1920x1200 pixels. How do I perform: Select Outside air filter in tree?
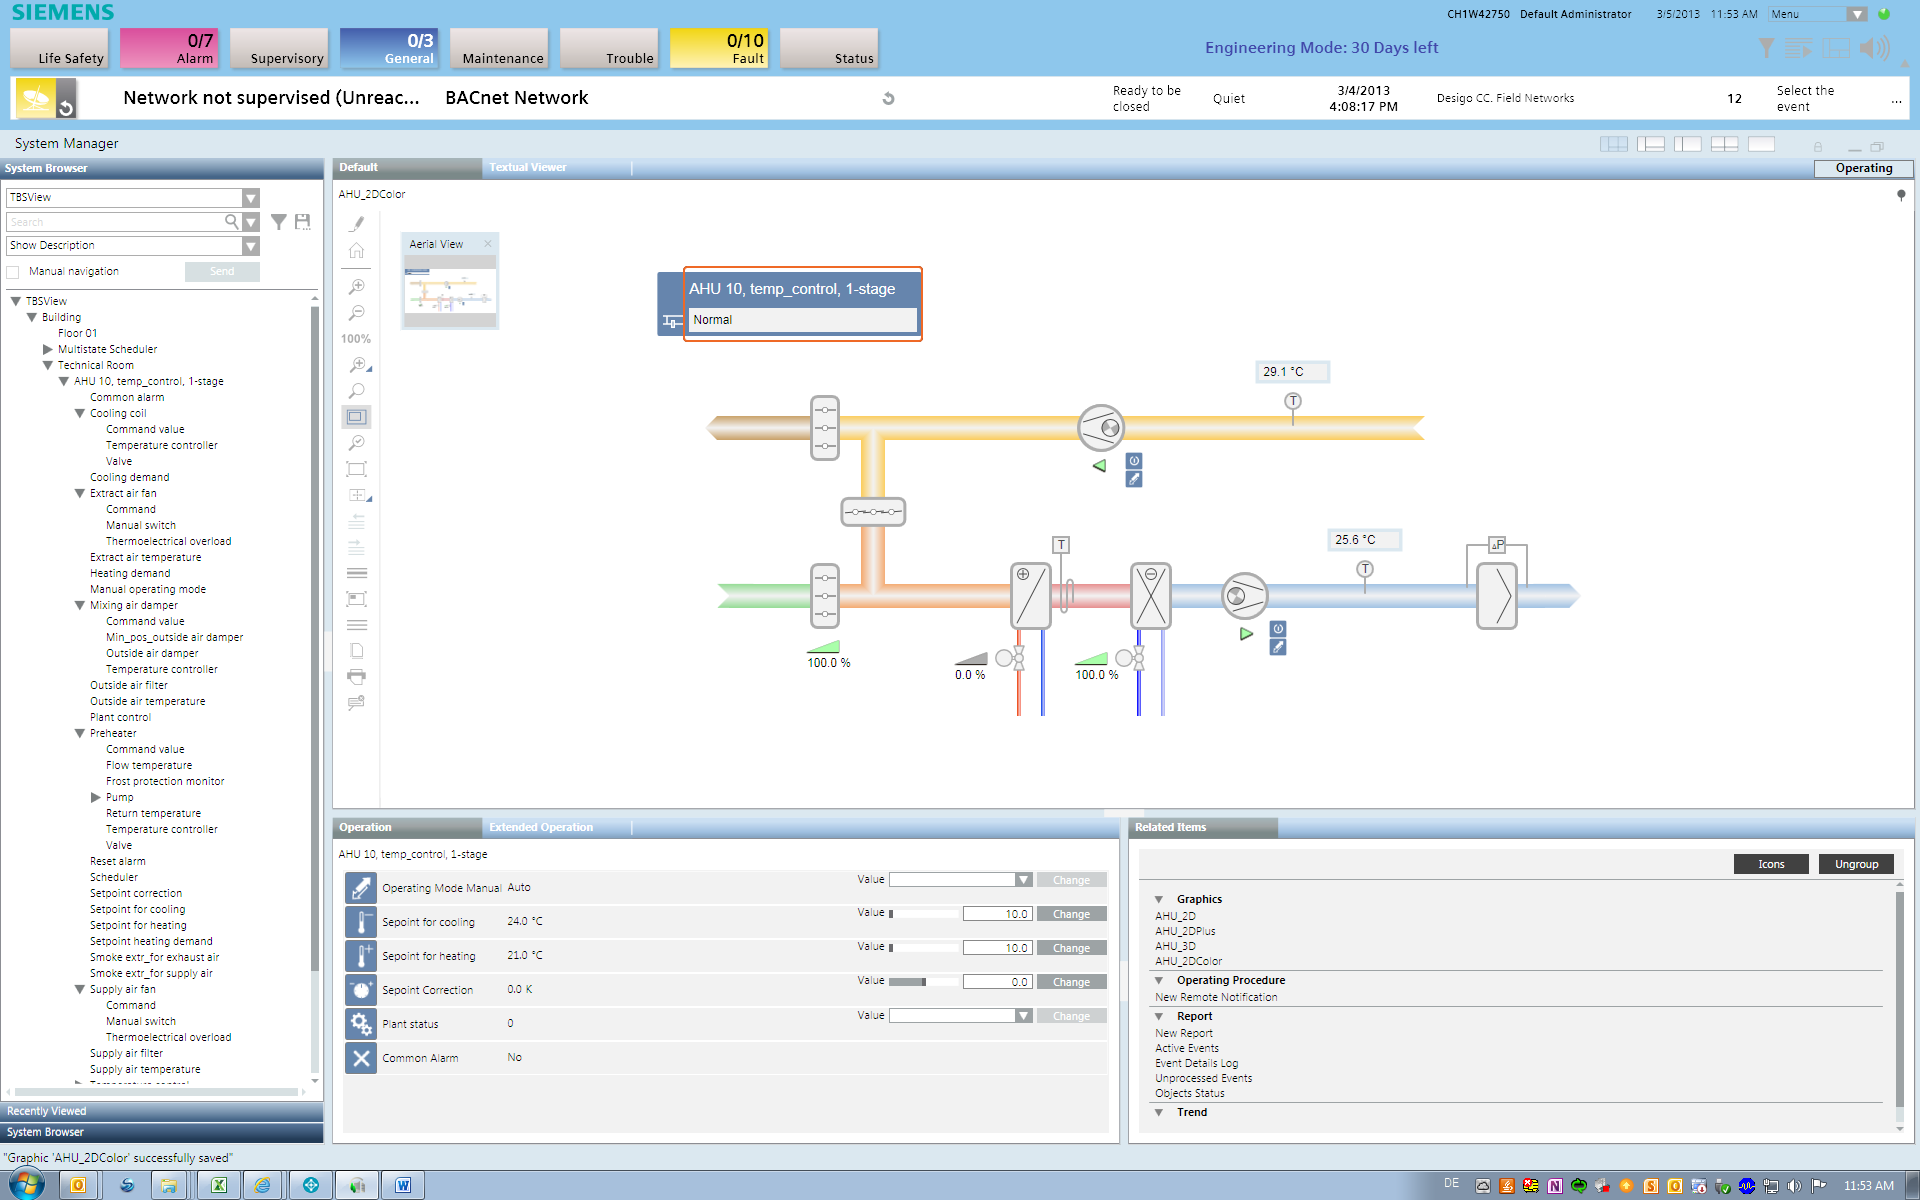[x=128, y=685]
